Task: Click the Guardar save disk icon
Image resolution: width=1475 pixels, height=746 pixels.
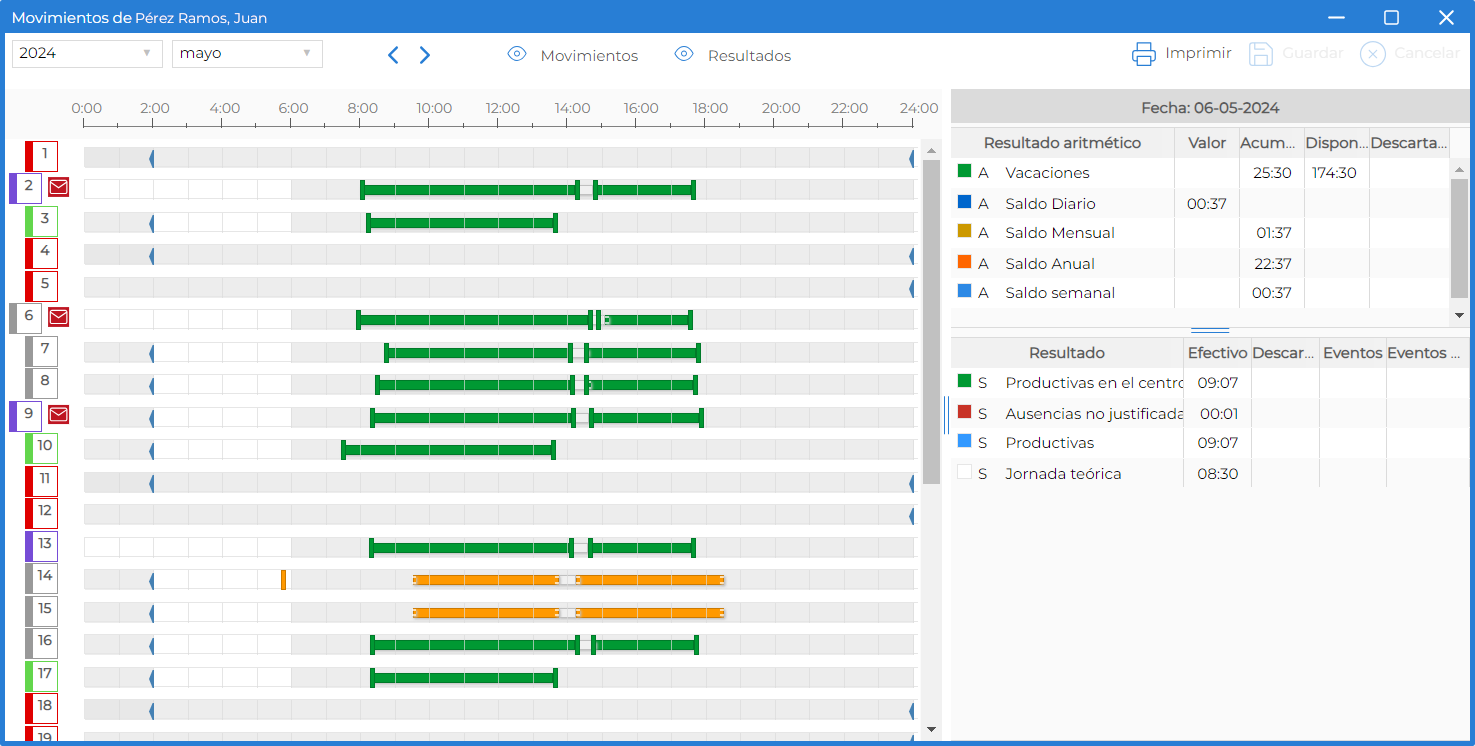Action: (1261, 54)
